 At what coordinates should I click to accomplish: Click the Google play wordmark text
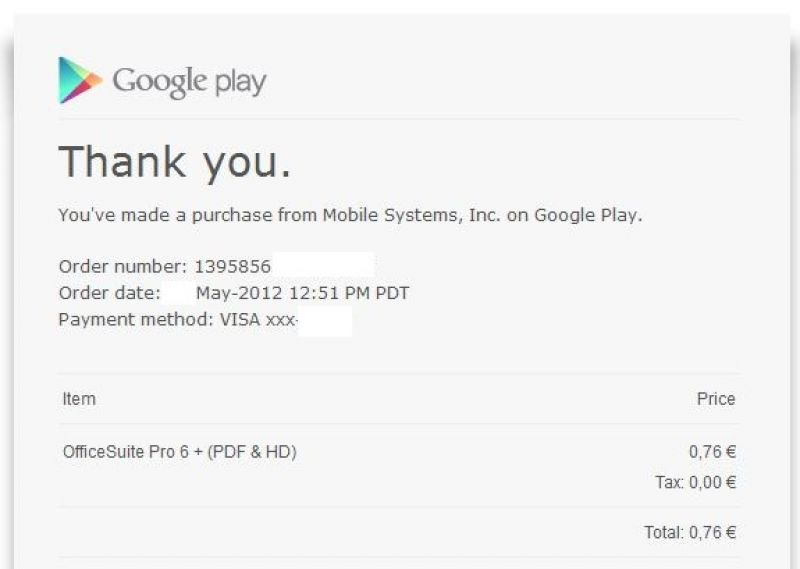click(189, 82)
